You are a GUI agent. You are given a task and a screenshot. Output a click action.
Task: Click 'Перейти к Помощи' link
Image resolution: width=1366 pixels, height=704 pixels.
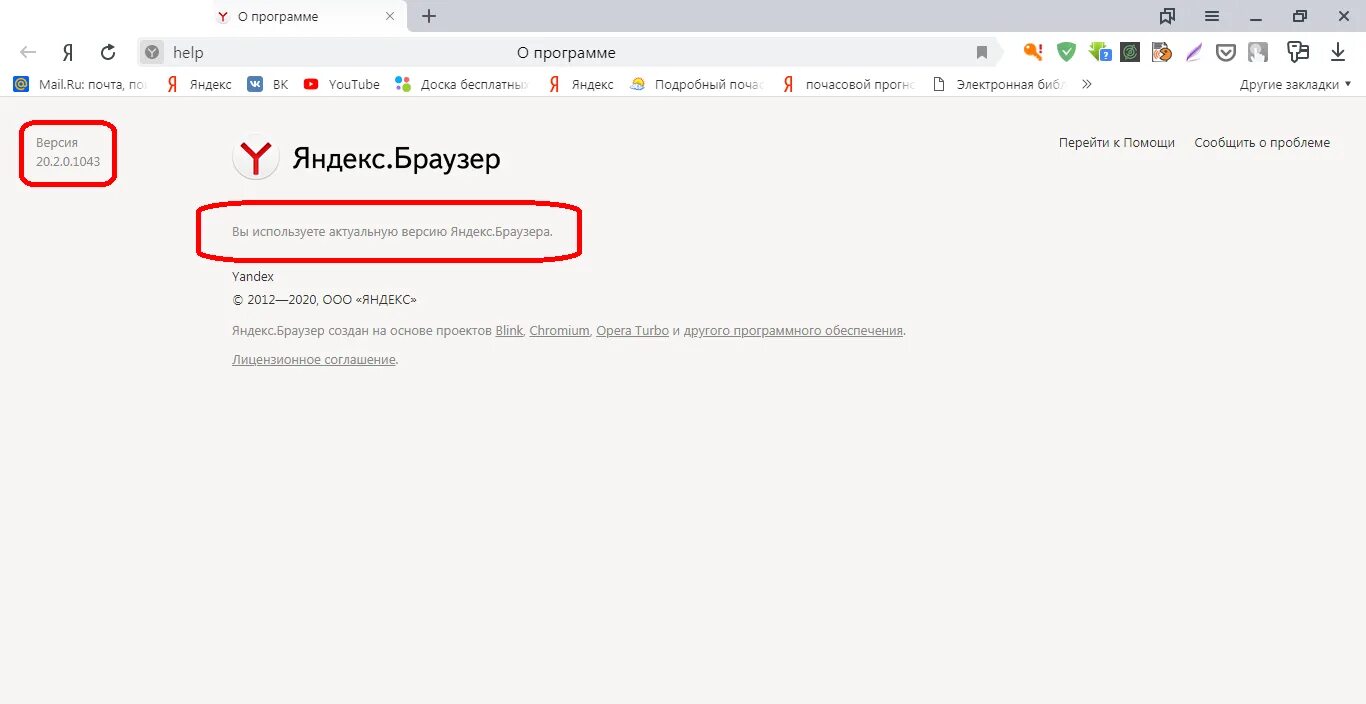point(1117,143)
